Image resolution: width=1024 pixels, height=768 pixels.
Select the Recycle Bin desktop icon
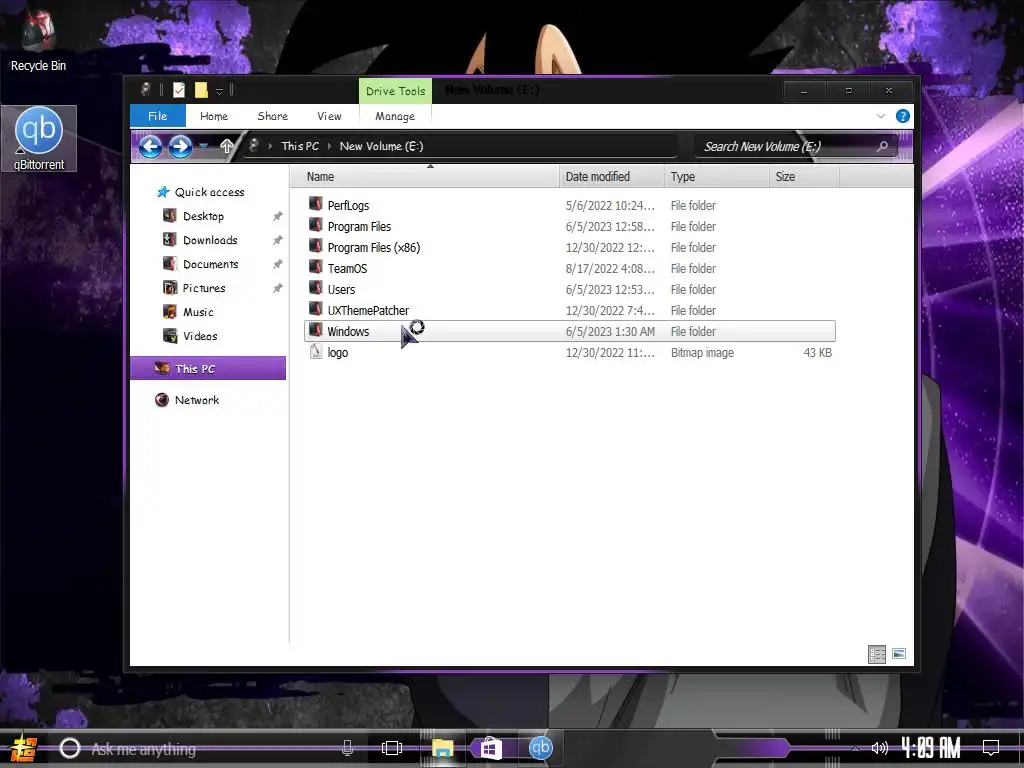pos(38,40)
